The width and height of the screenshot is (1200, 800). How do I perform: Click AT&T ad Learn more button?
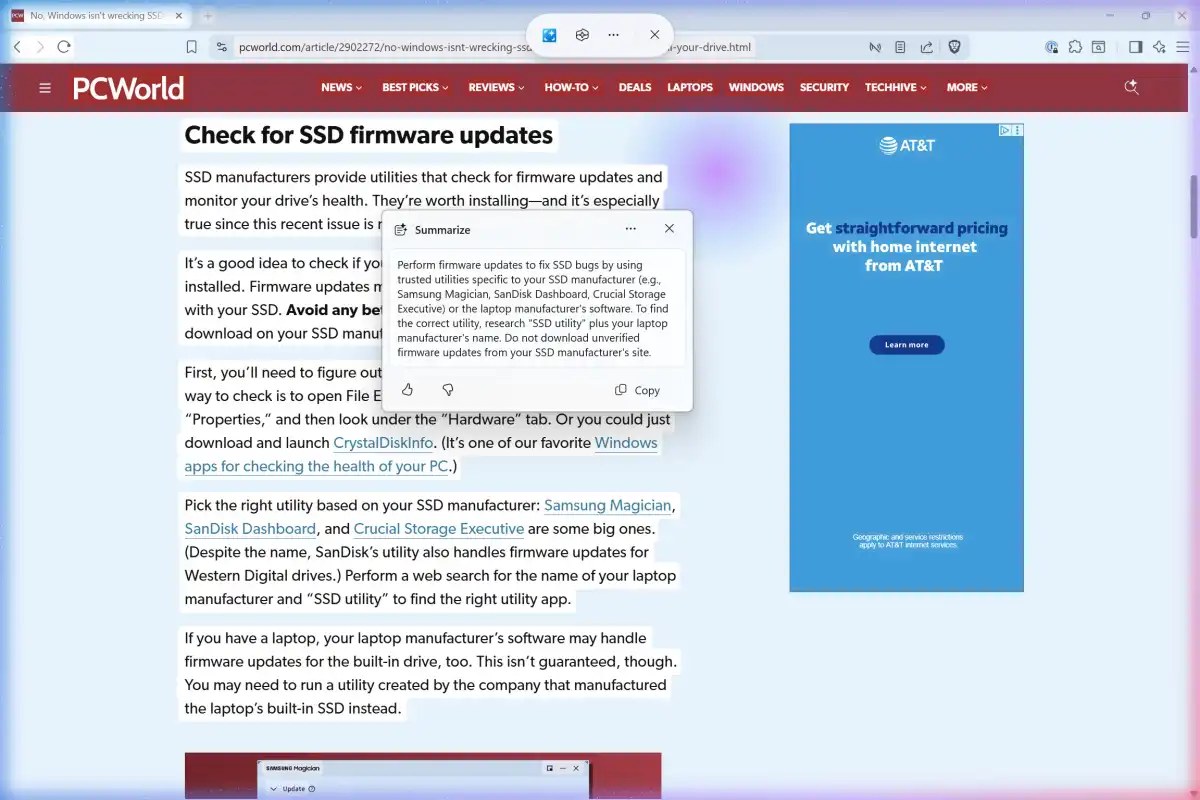(x=906, y=345)
